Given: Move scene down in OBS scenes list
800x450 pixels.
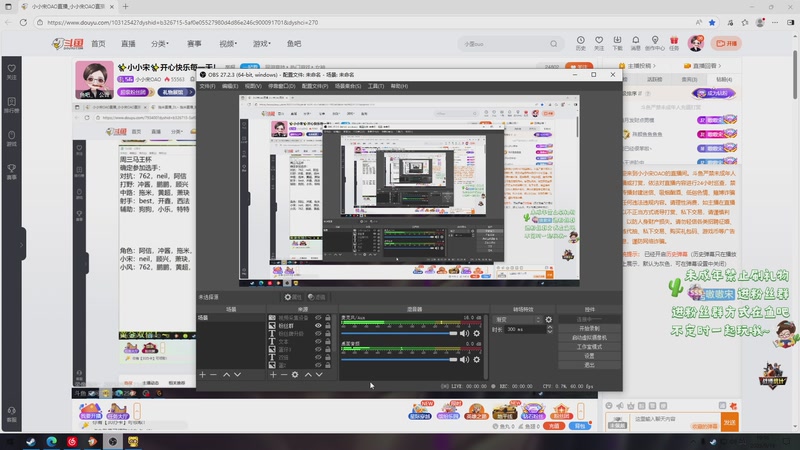Looking at the screenshot, I should [237, 374].
